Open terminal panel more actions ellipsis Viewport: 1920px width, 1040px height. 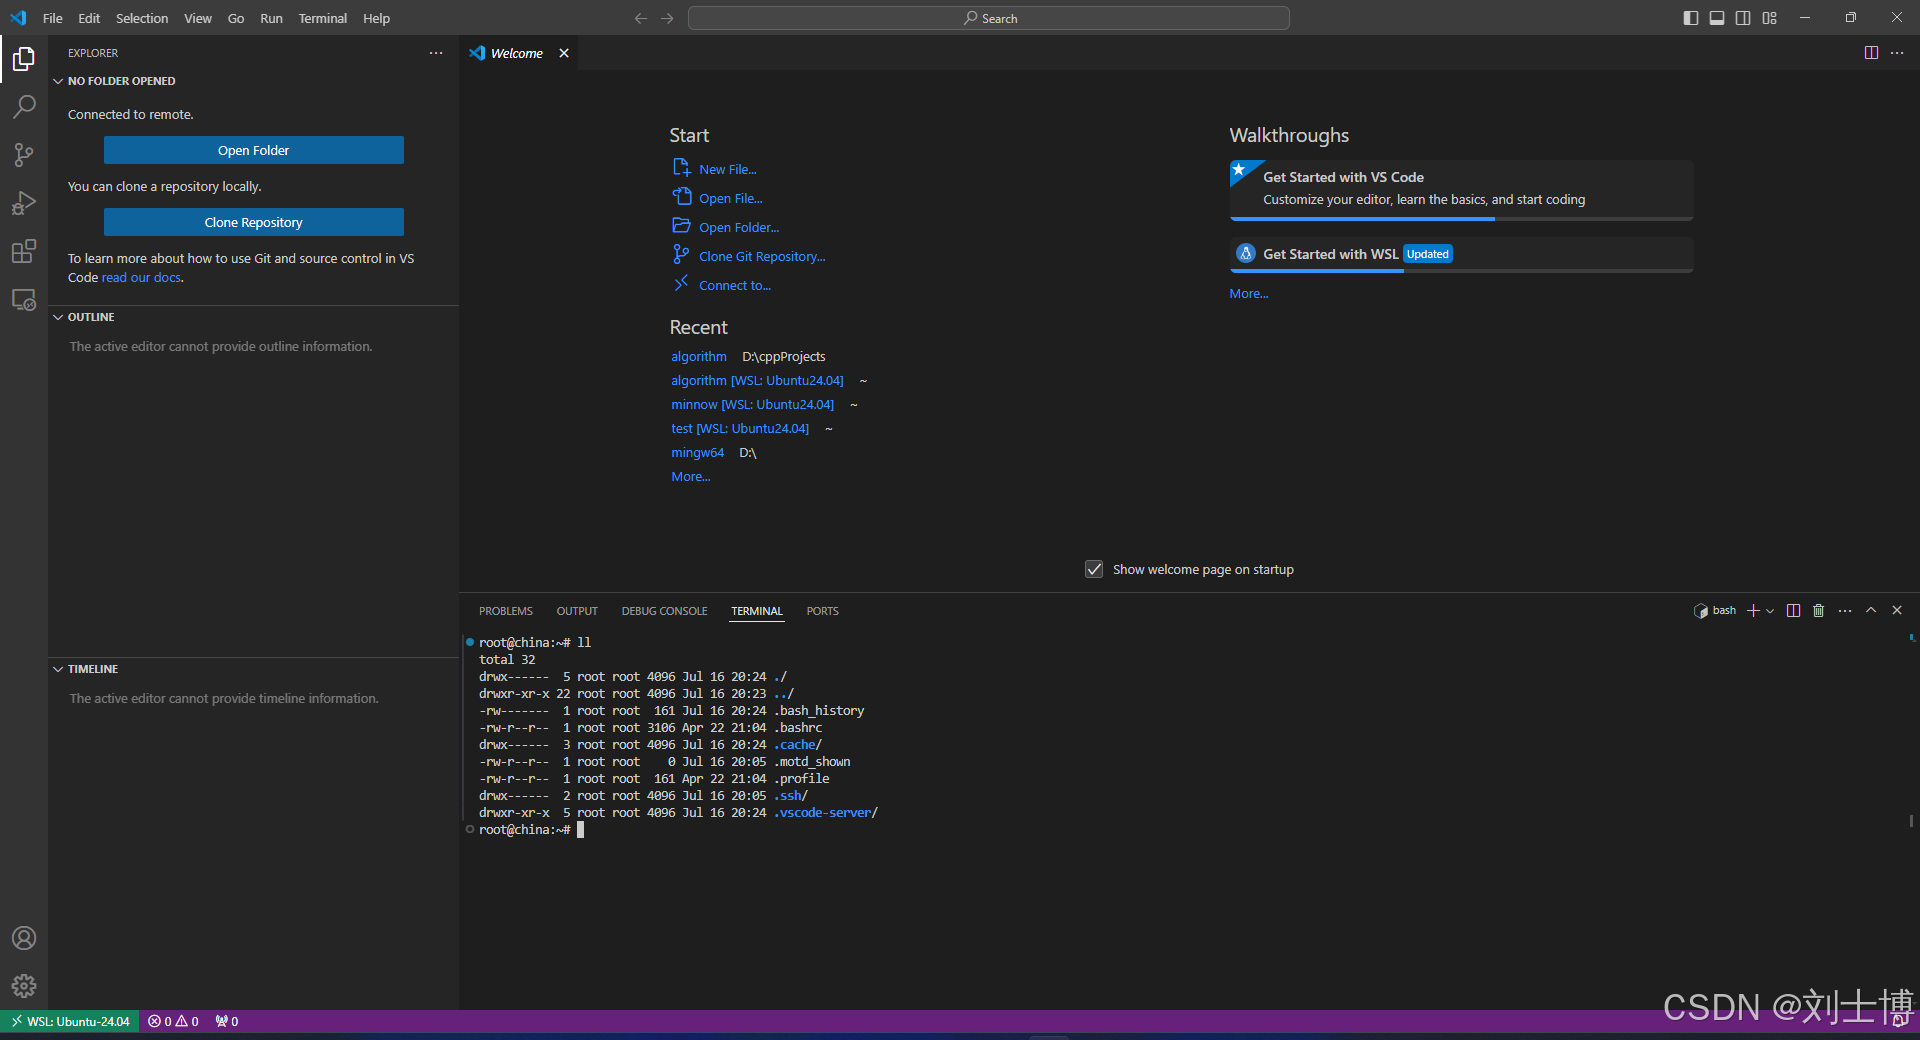click(x=1845, y=611)
